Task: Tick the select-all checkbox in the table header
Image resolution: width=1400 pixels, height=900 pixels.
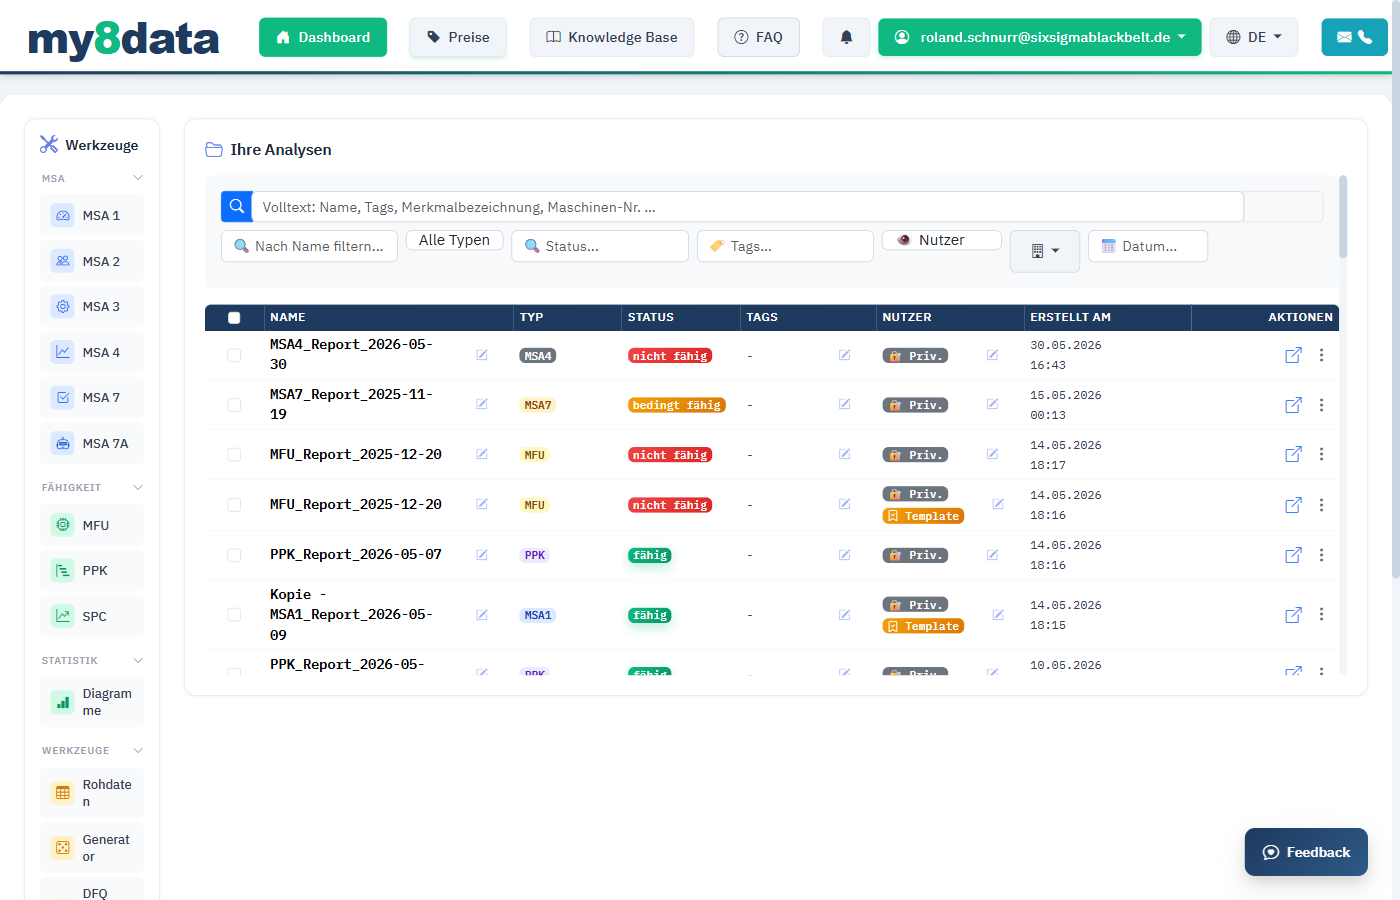Action: point(234,318)
